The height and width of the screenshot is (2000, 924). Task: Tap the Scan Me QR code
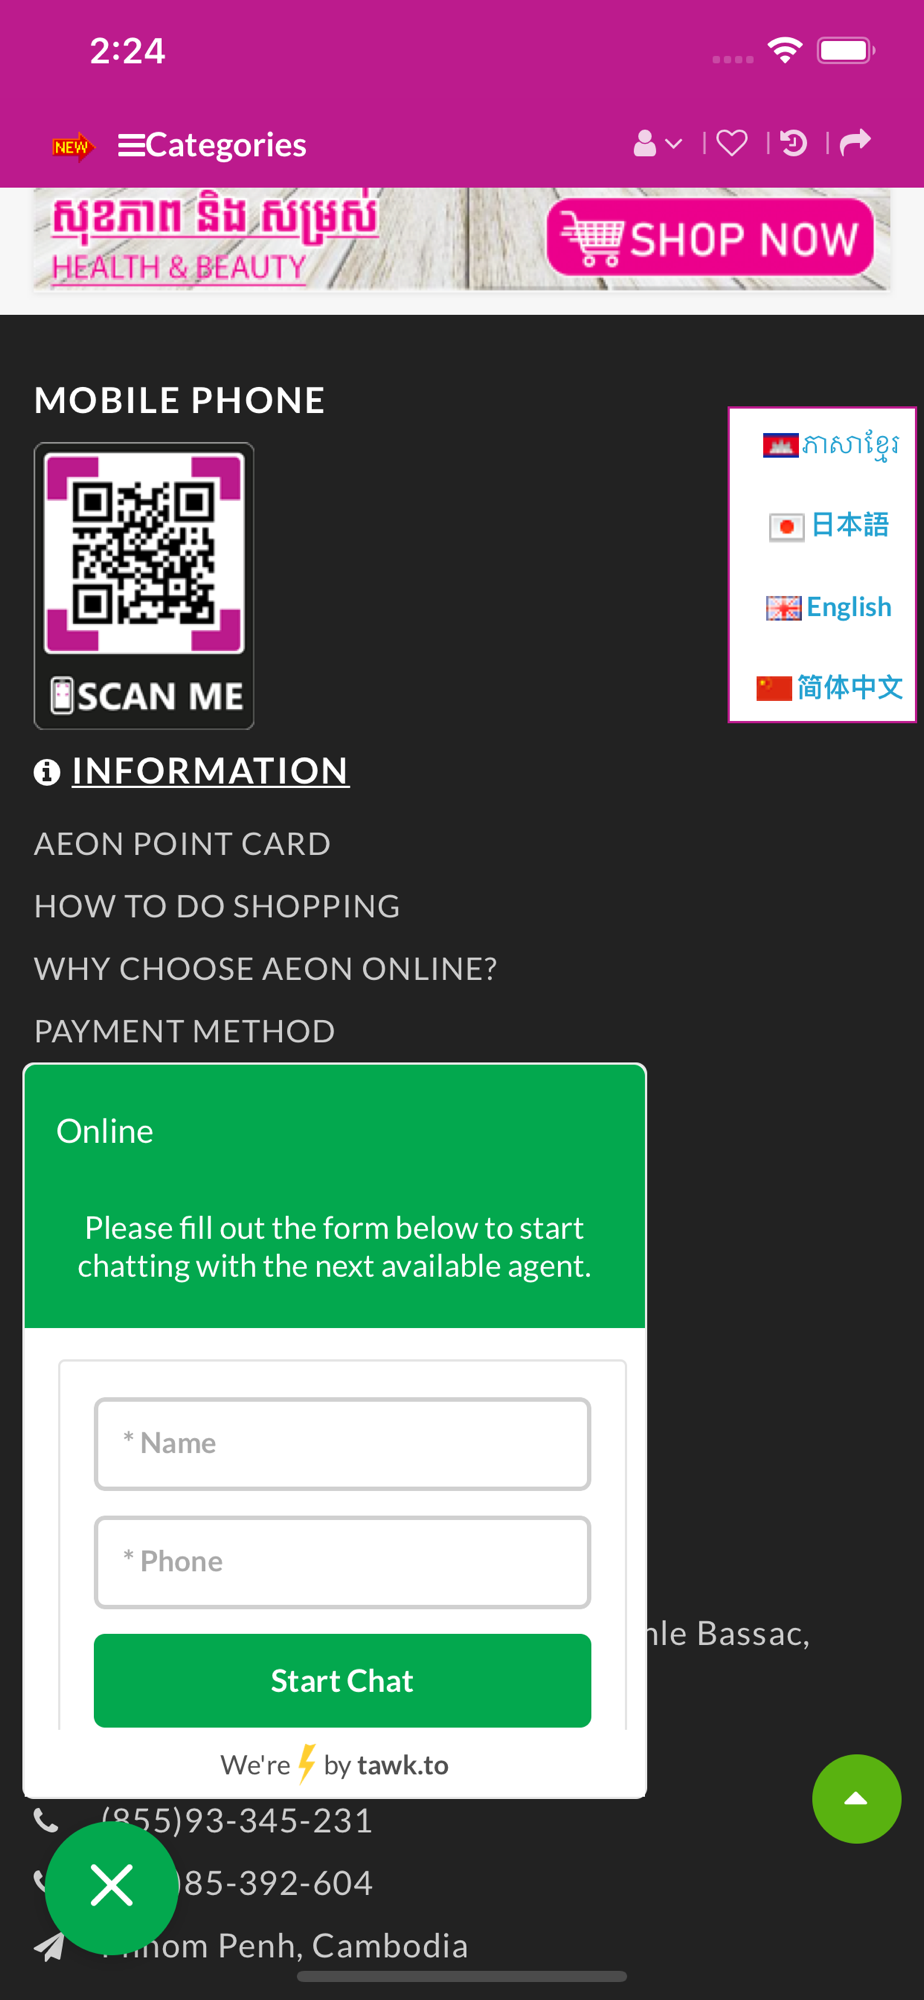pos(144,586)
